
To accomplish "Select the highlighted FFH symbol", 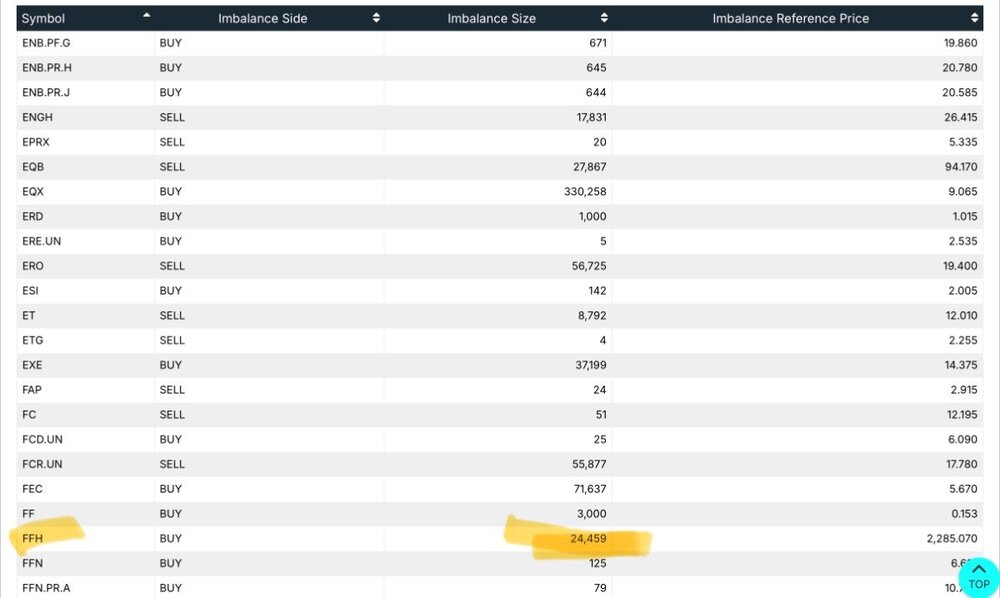I will [x=33, y=539].
